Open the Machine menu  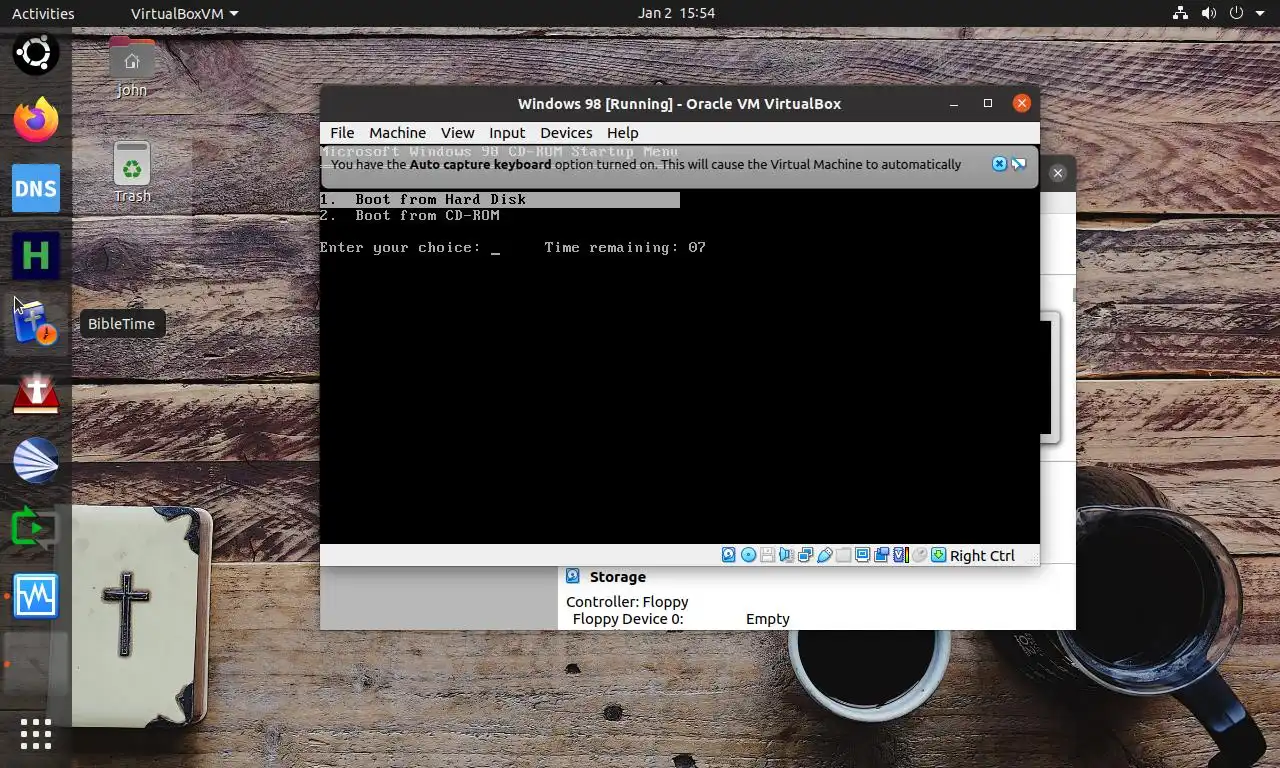397,133
